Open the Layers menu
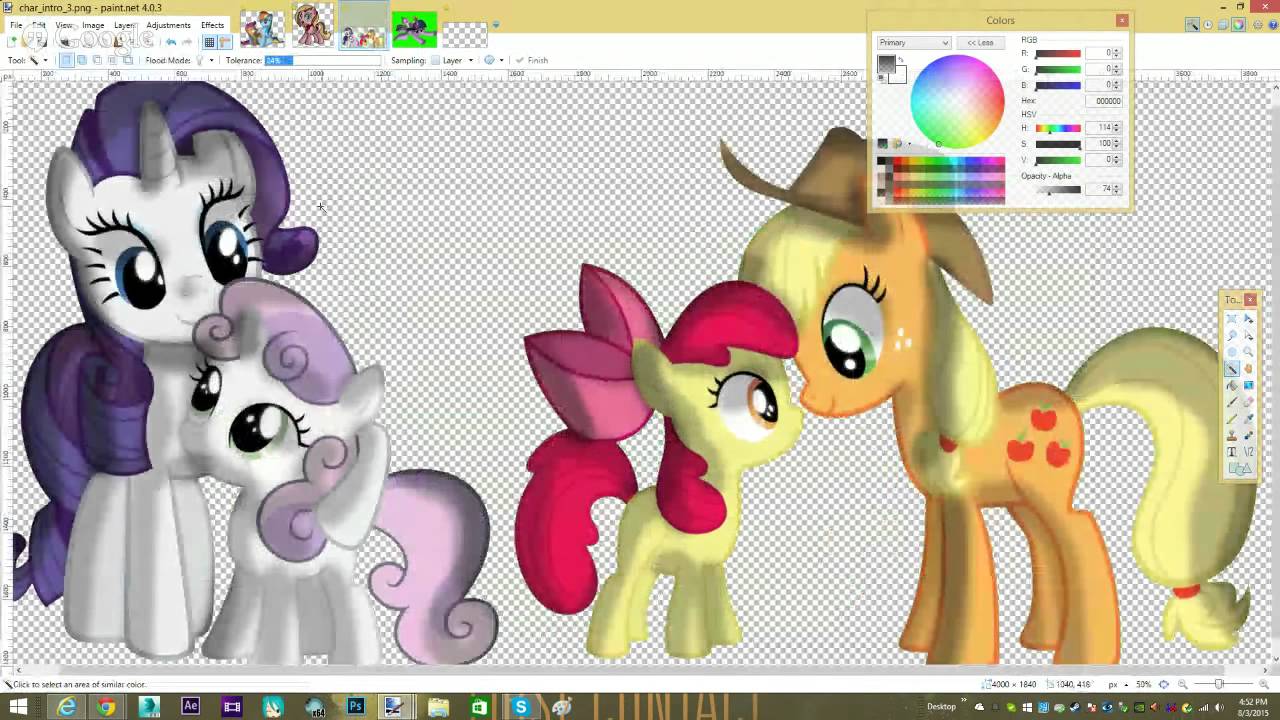Image resolution: width=1280 pixels, height=720 pixels. 125,25
